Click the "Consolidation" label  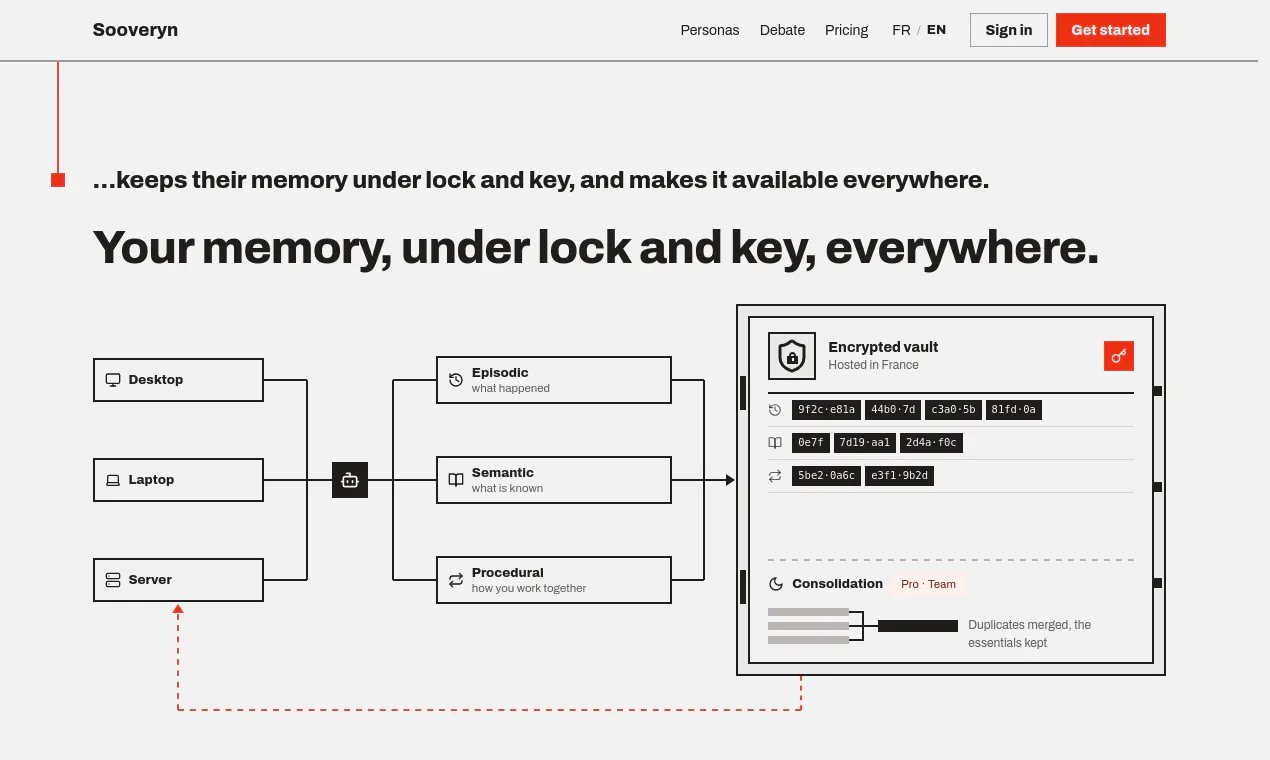(837, 584)
